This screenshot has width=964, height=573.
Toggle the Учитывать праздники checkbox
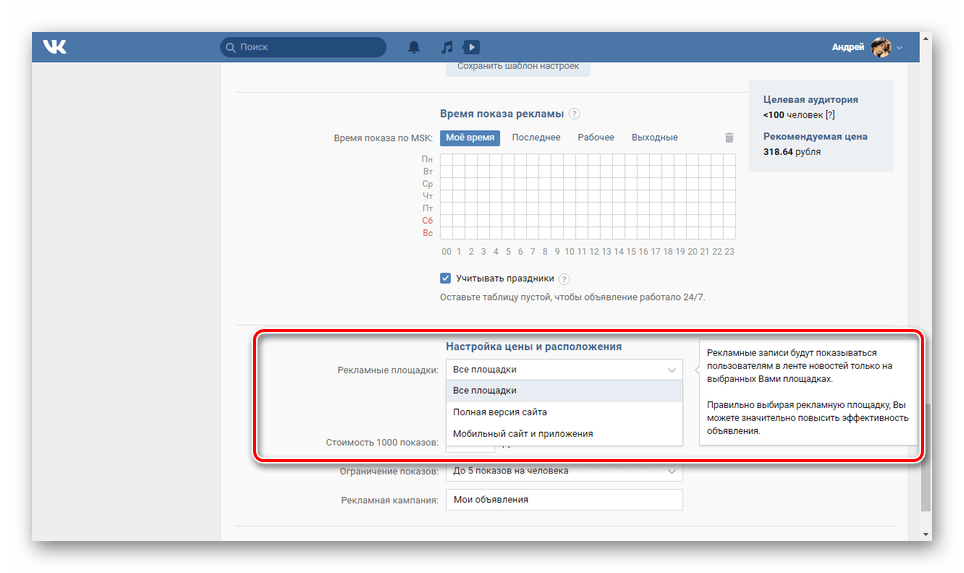point(446,278)
